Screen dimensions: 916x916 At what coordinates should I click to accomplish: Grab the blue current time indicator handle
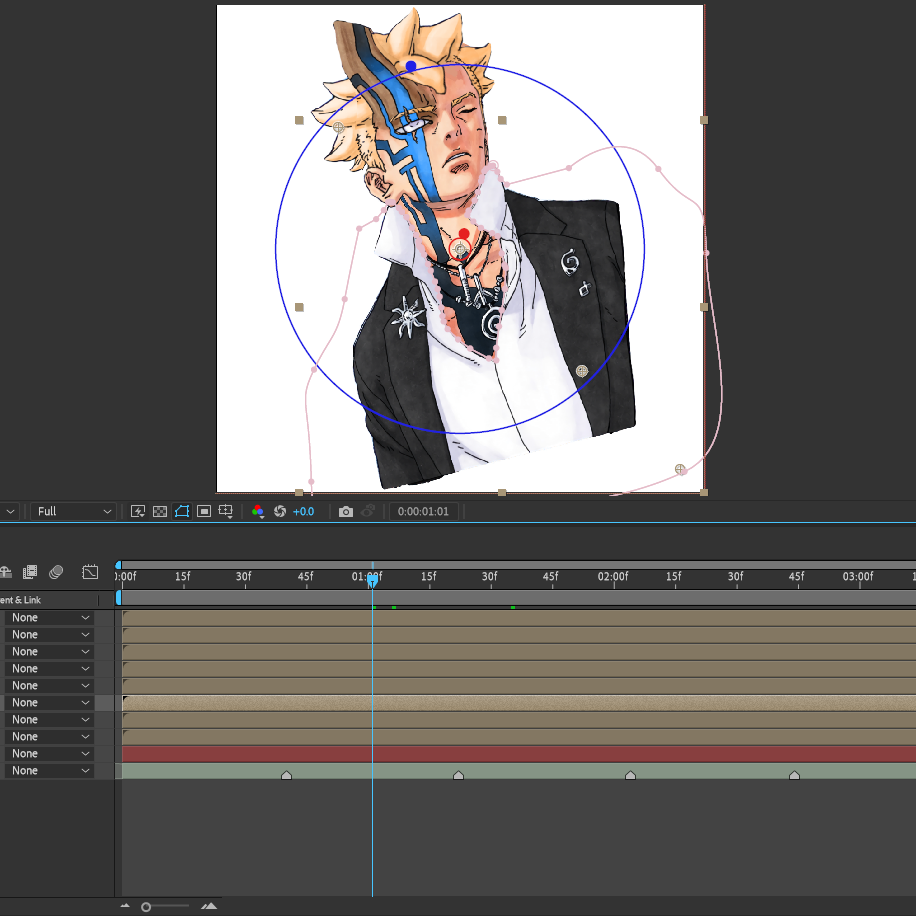[372, 581]
